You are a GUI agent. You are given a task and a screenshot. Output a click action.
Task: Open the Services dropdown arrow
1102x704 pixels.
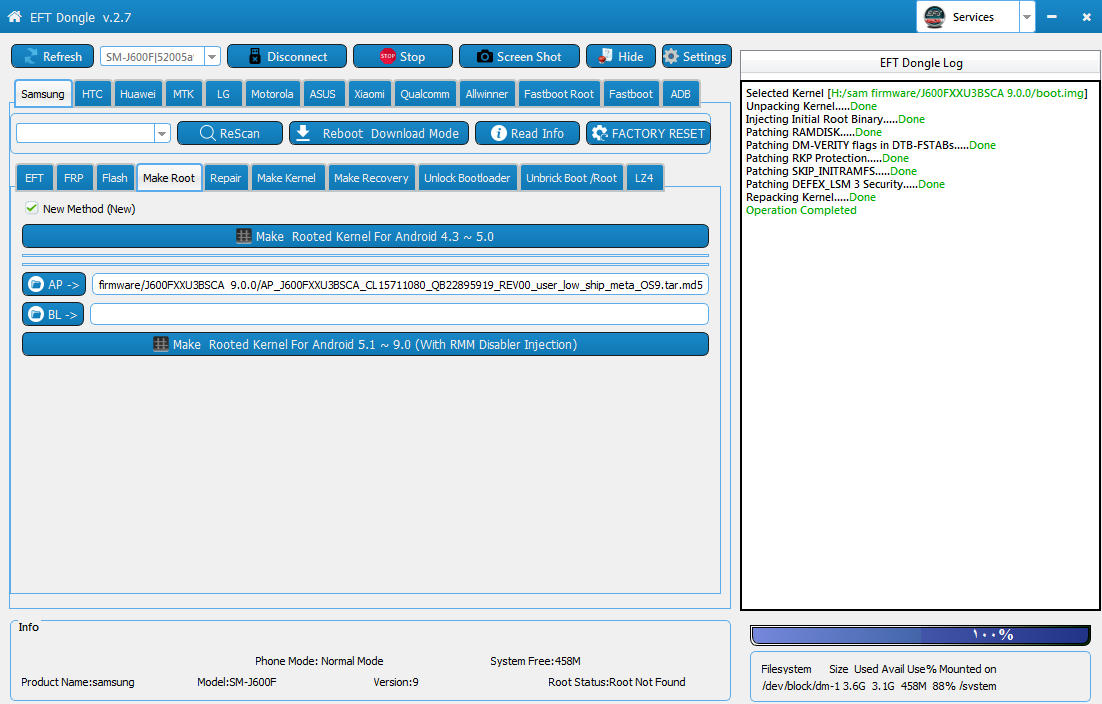coord(1027,17)
